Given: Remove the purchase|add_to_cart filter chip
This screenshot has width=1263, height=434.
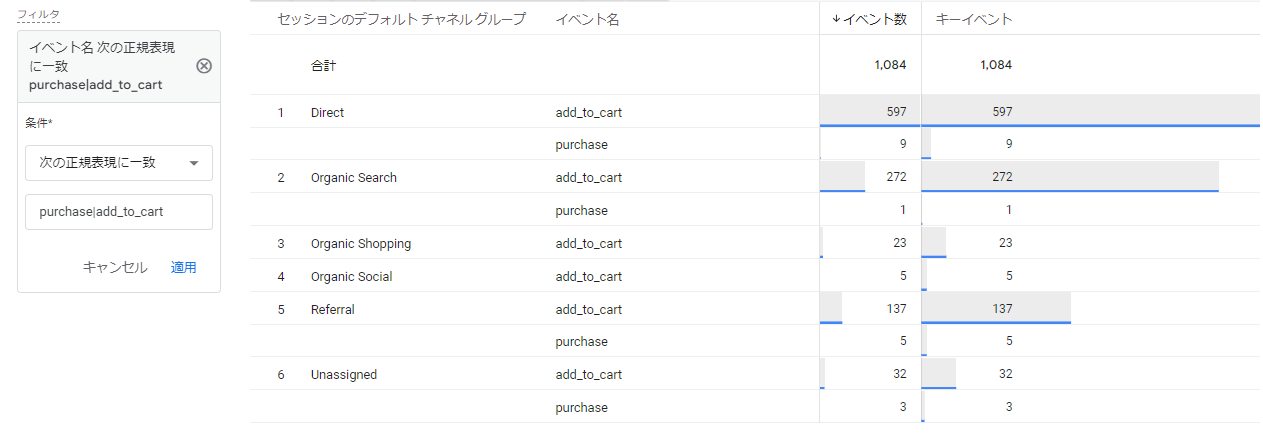Looking at the screenshot, I should [204, 66].
